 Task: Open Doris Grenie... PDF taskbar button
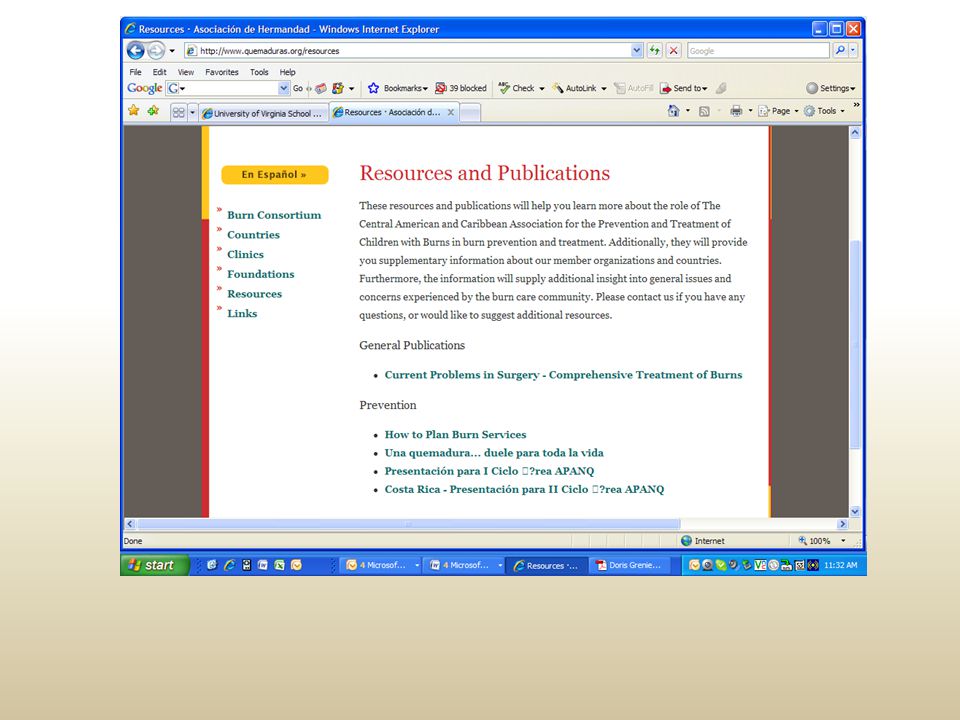(629, 565)
